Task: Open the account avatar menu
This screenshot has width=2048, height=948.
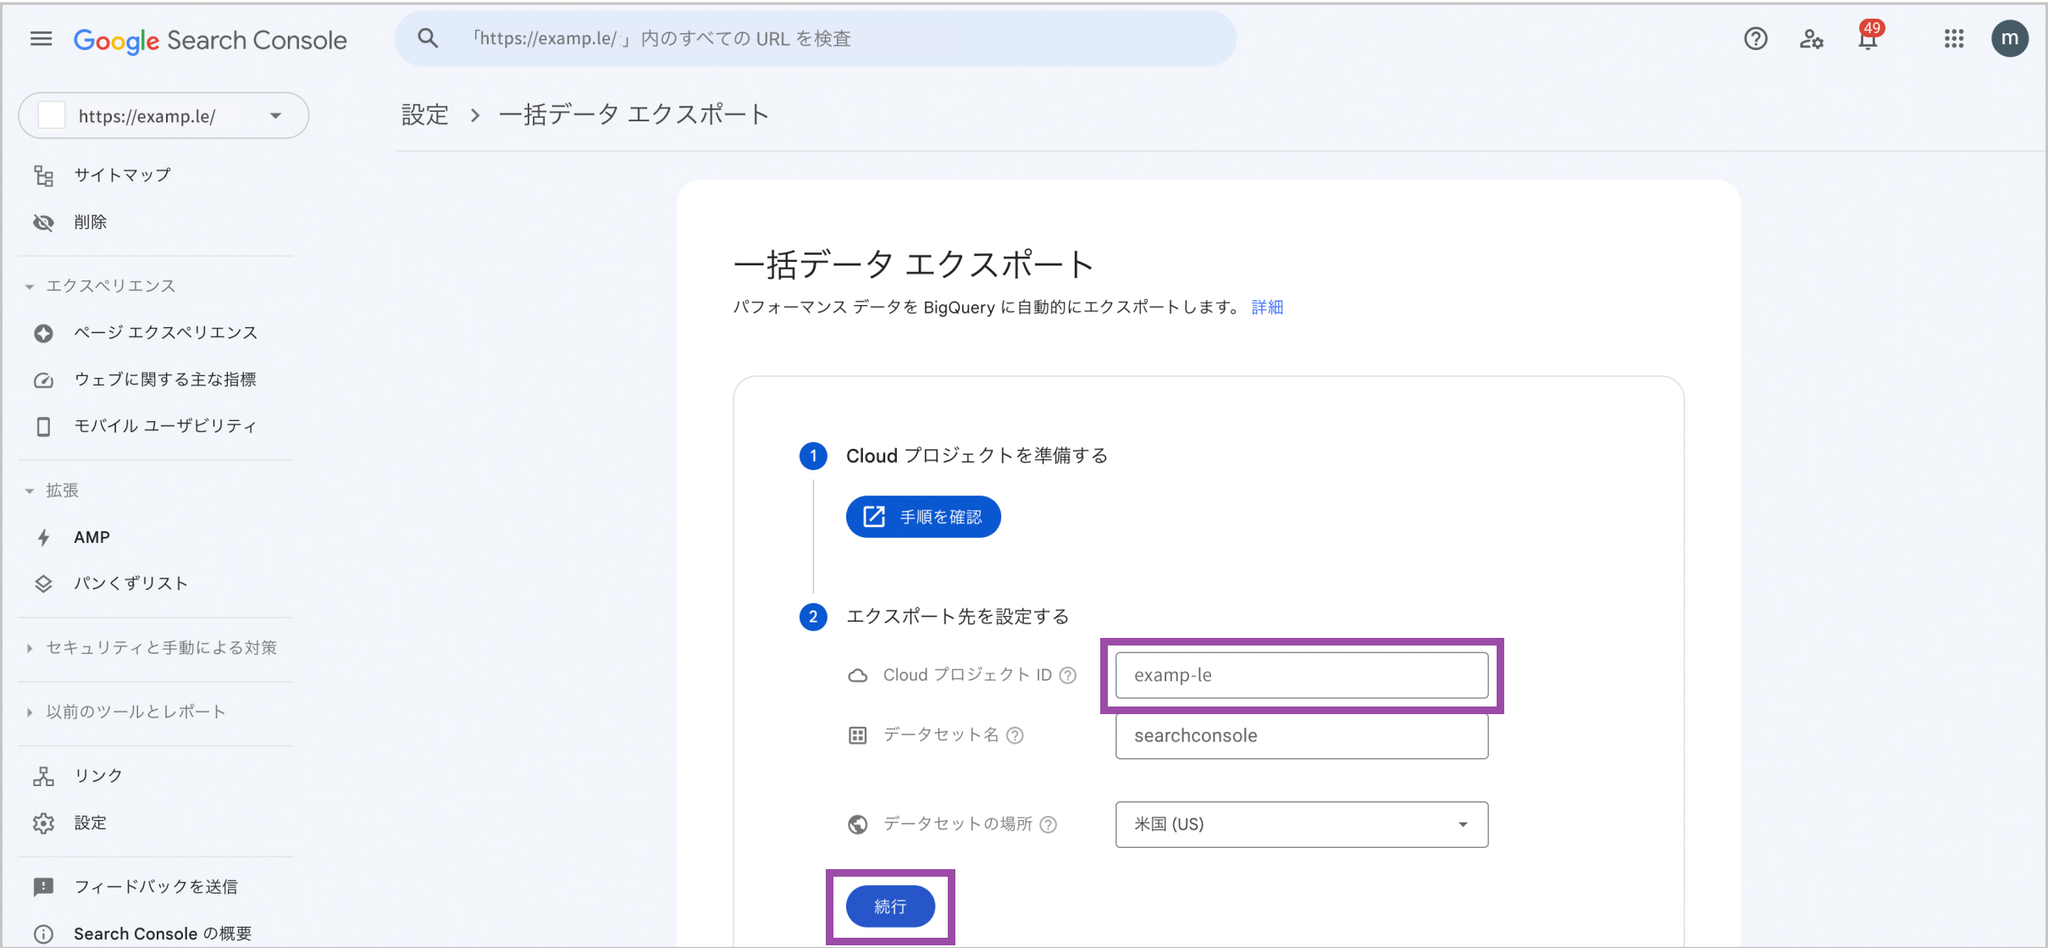Action: [2009, 39]
